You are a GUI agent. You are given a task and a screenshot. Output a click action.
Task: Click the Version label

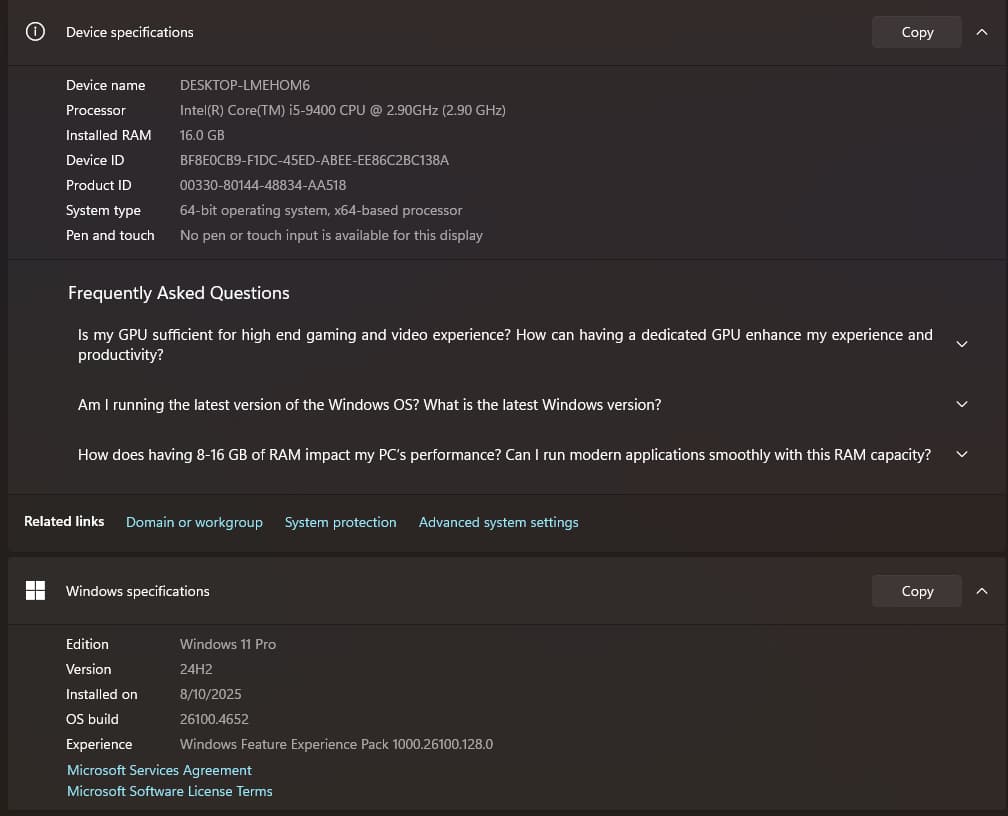(89, 669)
